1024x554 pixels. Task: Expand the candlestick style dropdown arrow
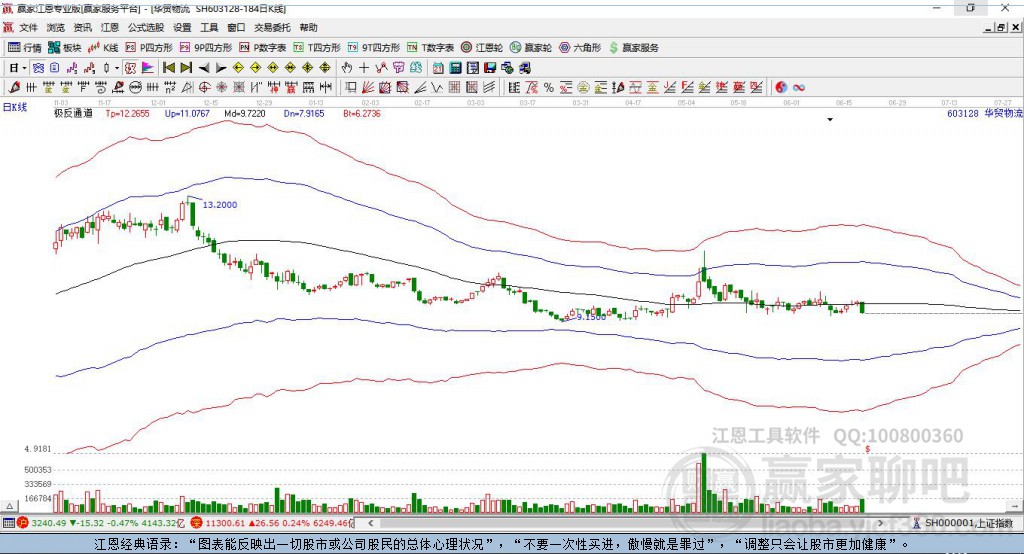point(117,68)
